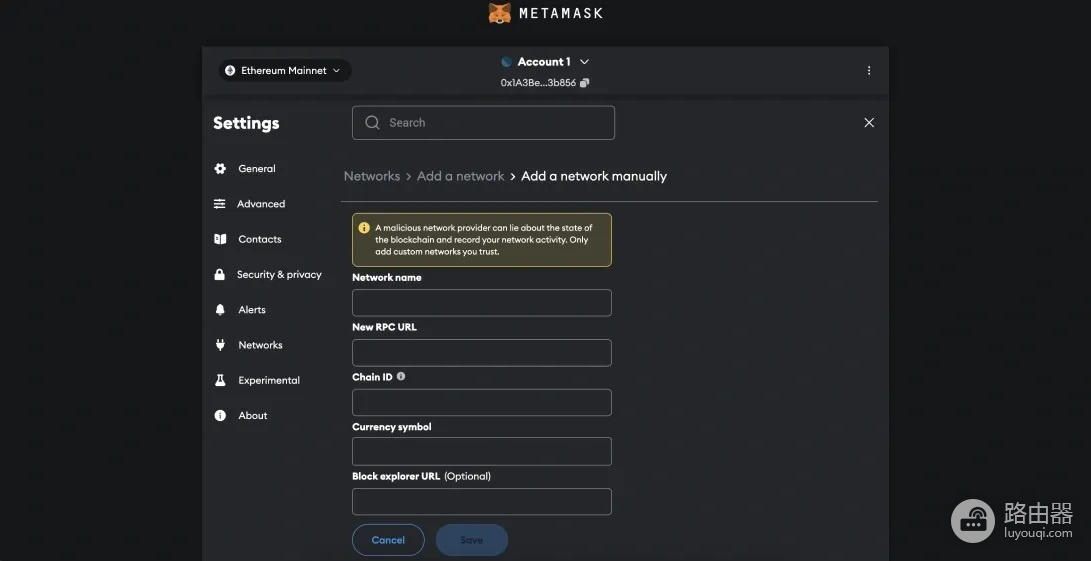The image size is (1091, 561).
Task: Expand the Account 1 dropdown
Action: 584,62
